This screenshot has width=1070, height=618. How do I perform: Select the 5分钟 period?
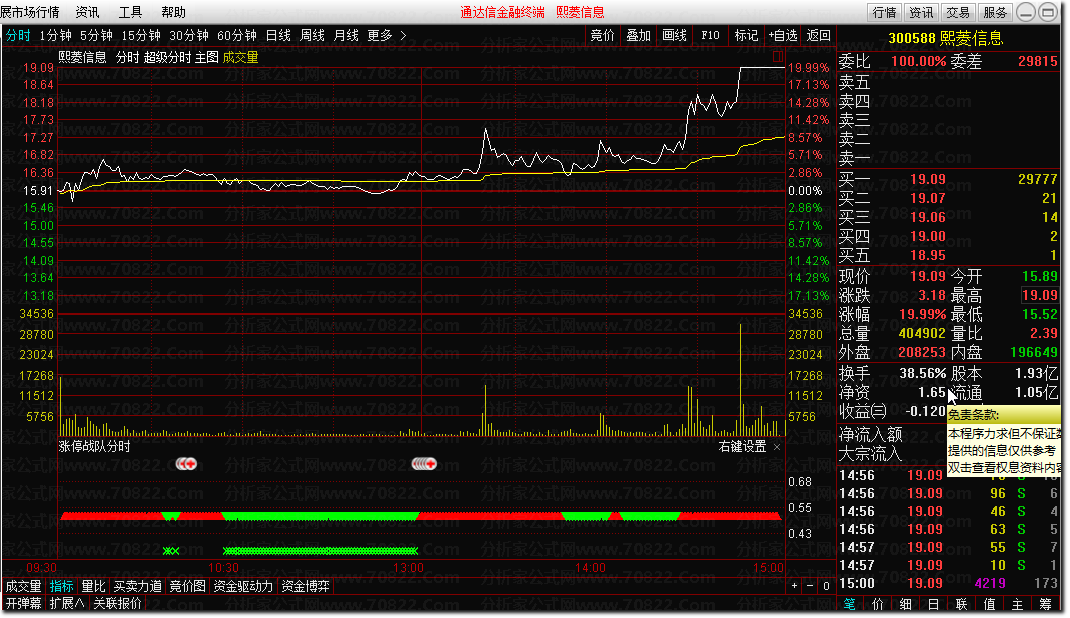pyautogui.click(x=96, y=35)
